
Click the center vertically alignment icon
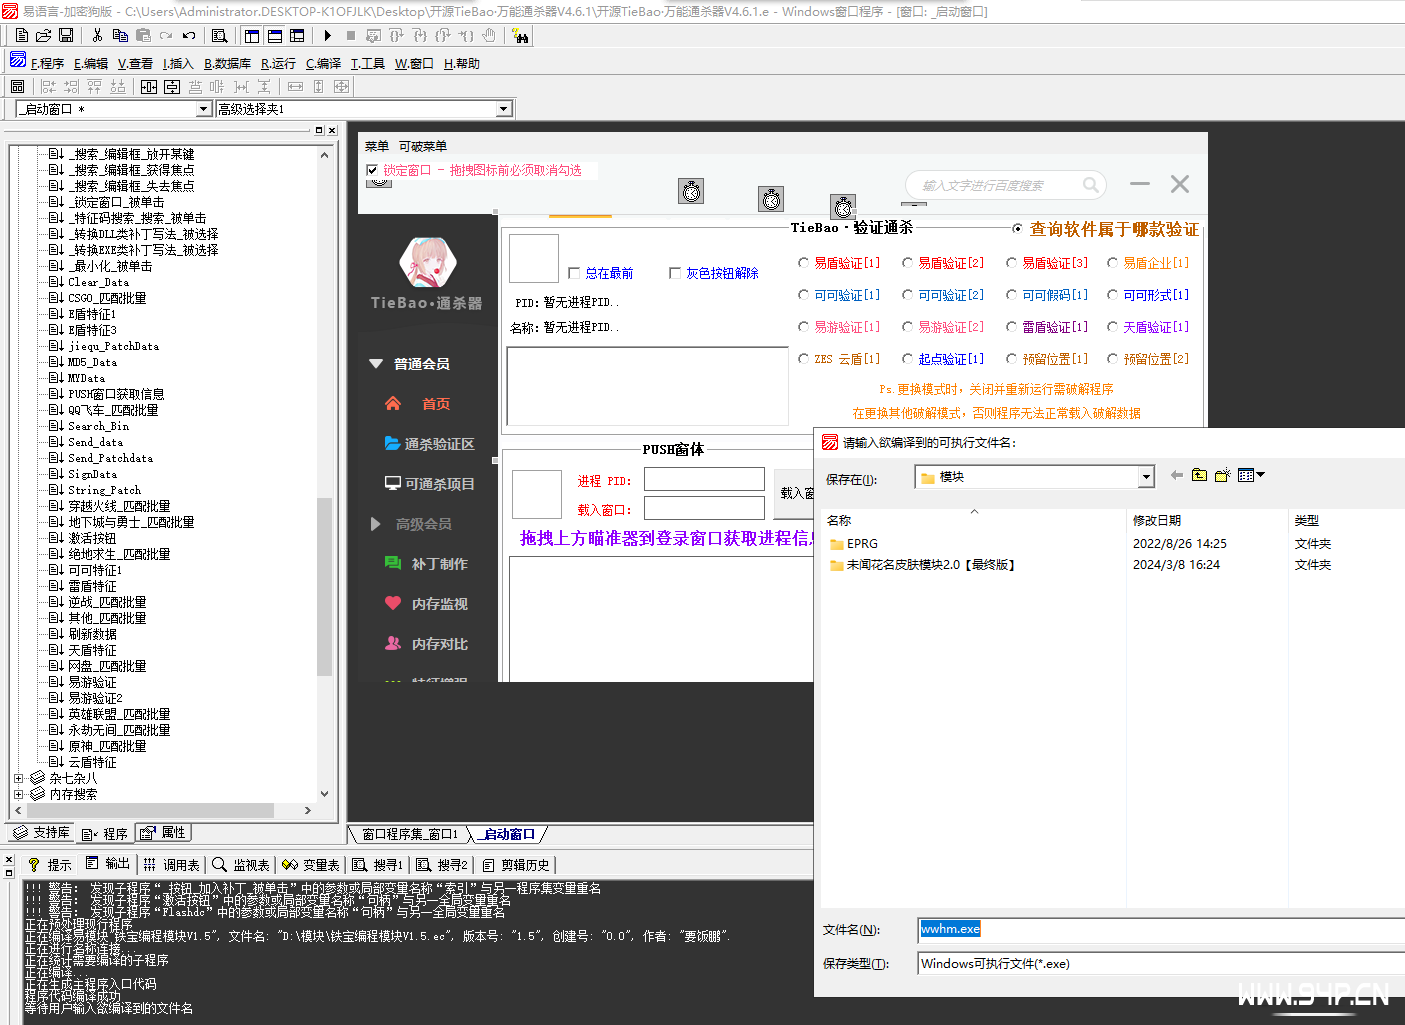click(172, 87)
